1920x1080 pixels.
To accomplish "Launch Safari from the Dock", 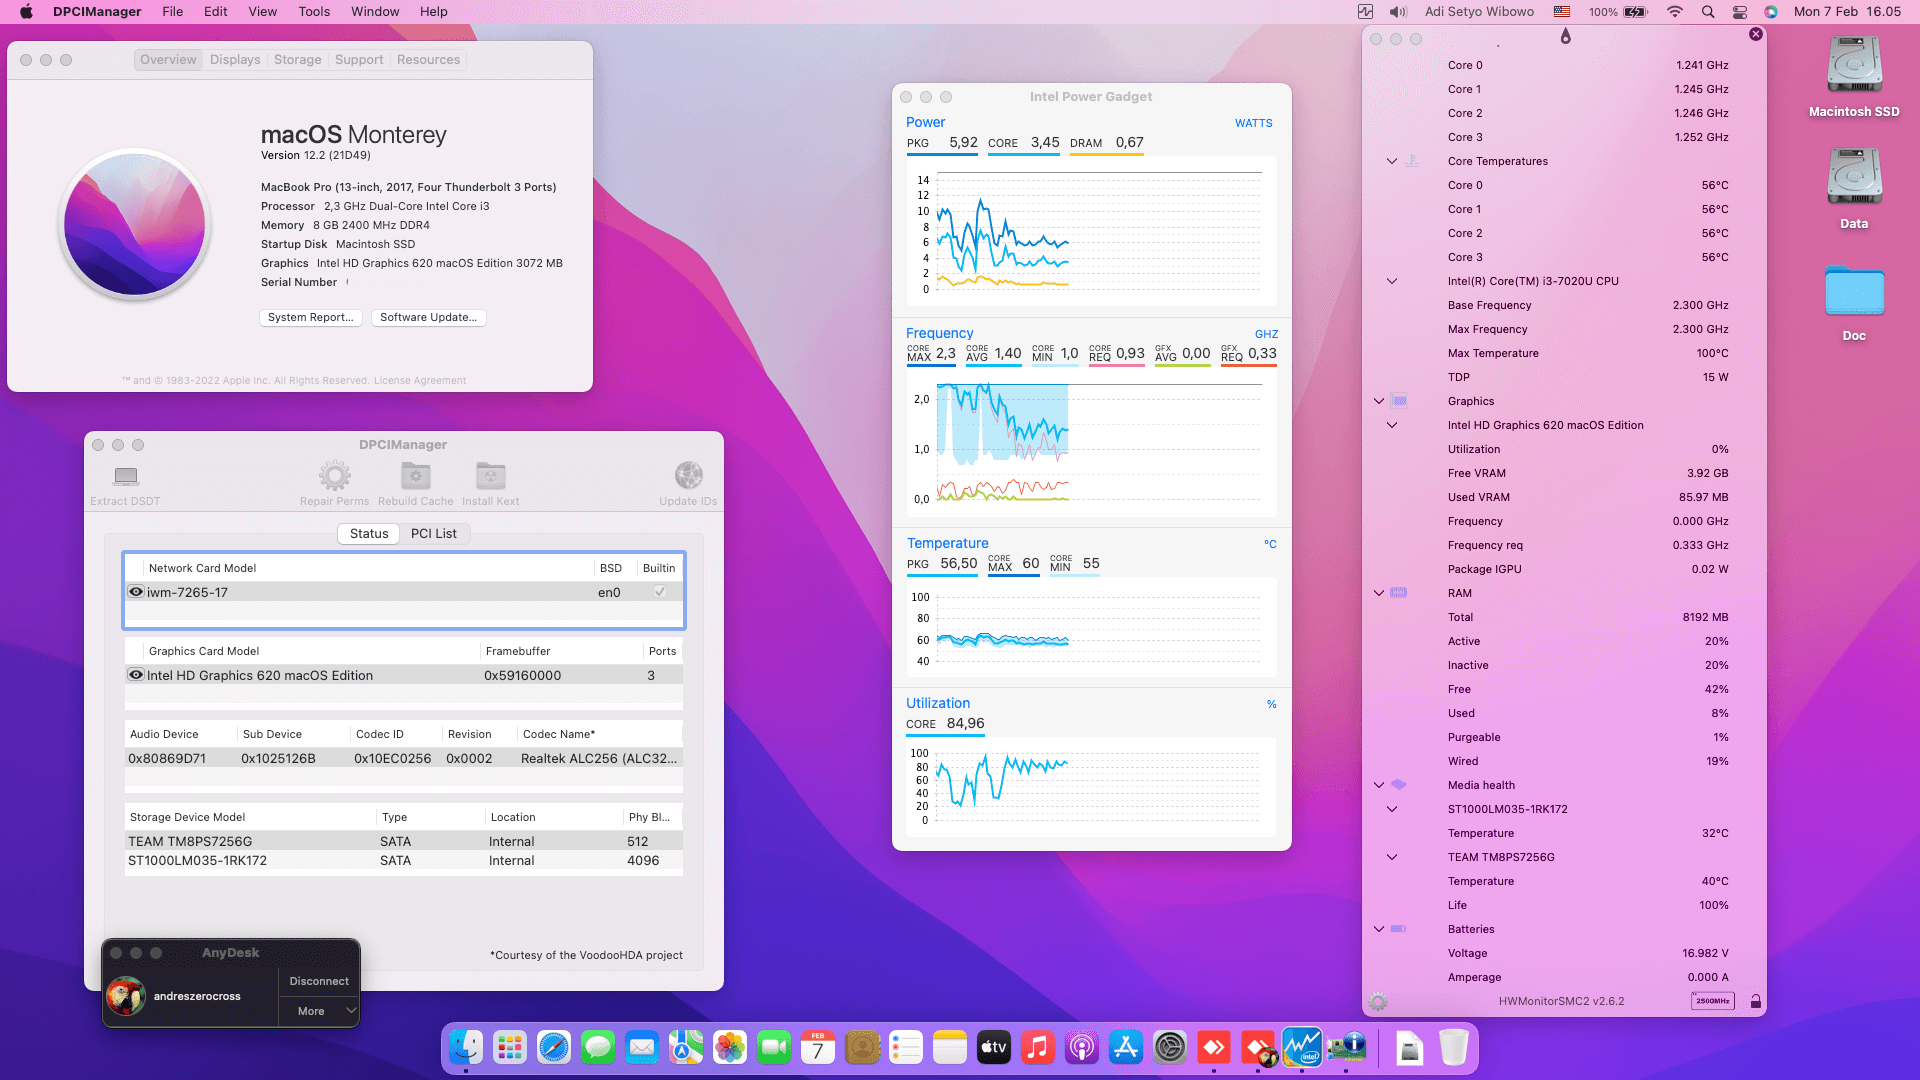I will (554, 1047).
